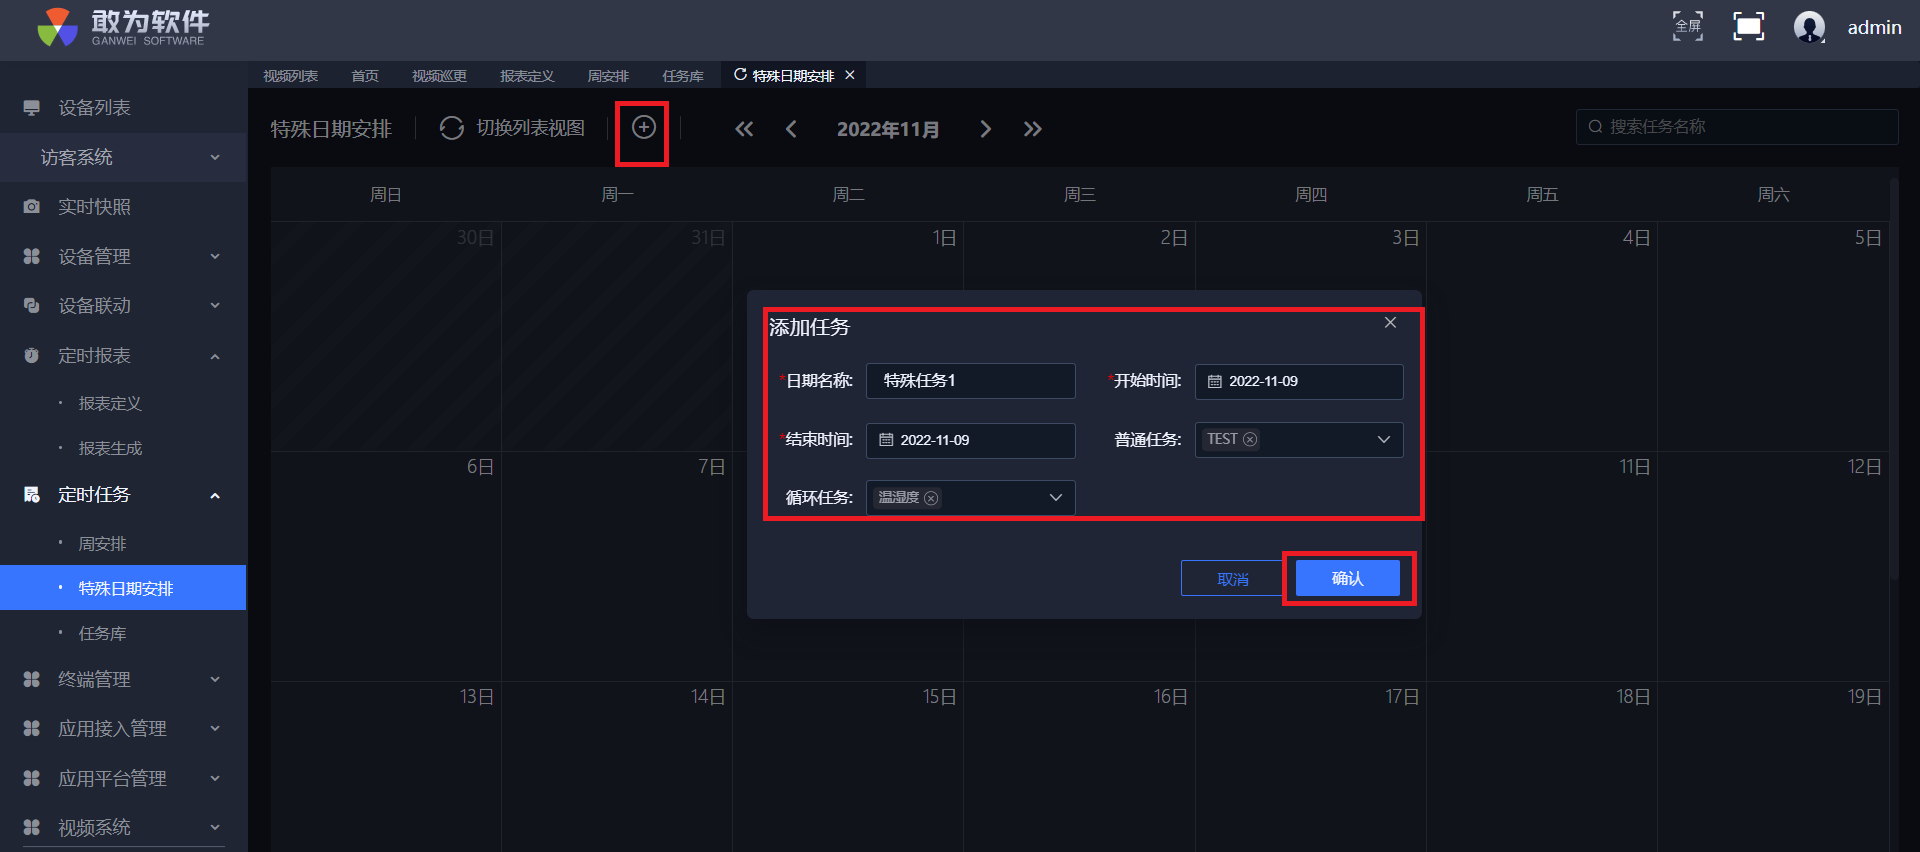
Task: Expand the 应用接入管理 chevron
Action: (x=215, y=729)
